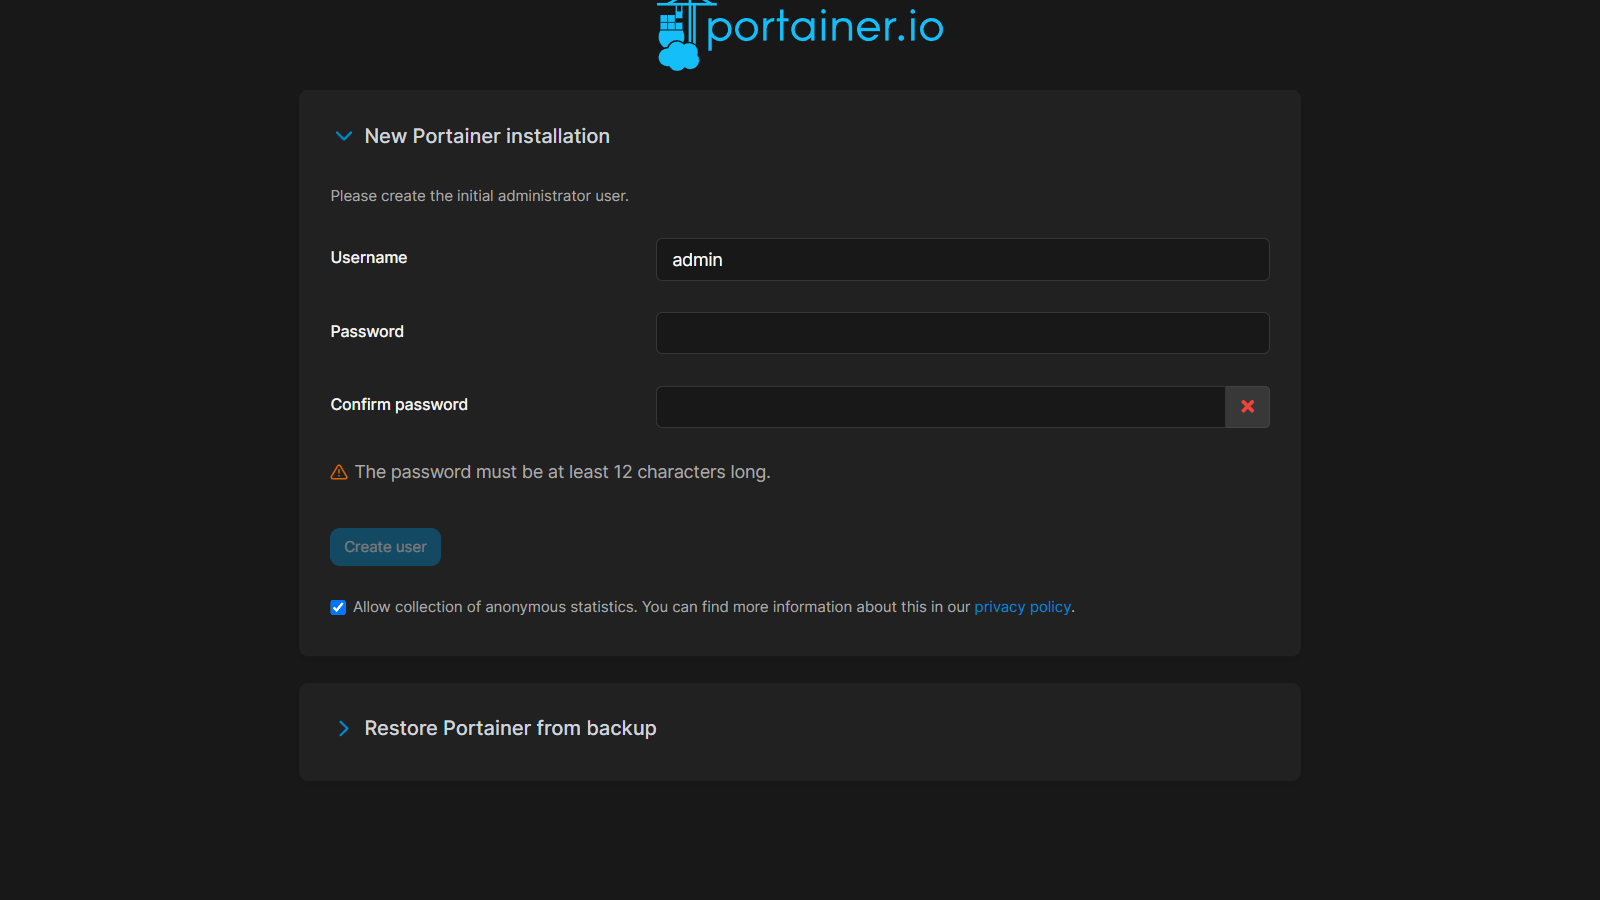Click the Username field label
This screenshot has height=900, width=1600.
click(x=369, y=258)
